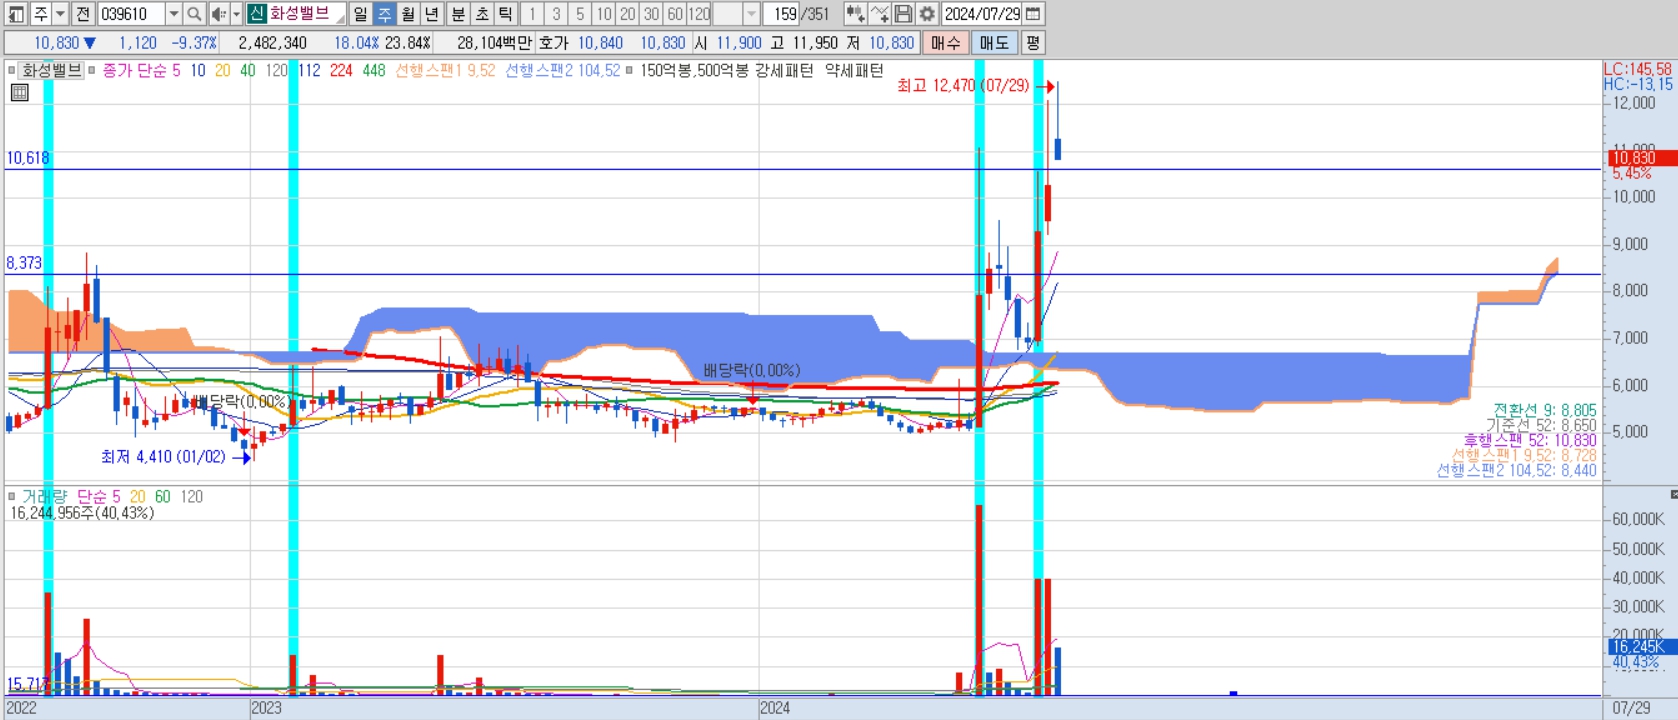
Task: Select the 초 second chart period
Action: 481,14
